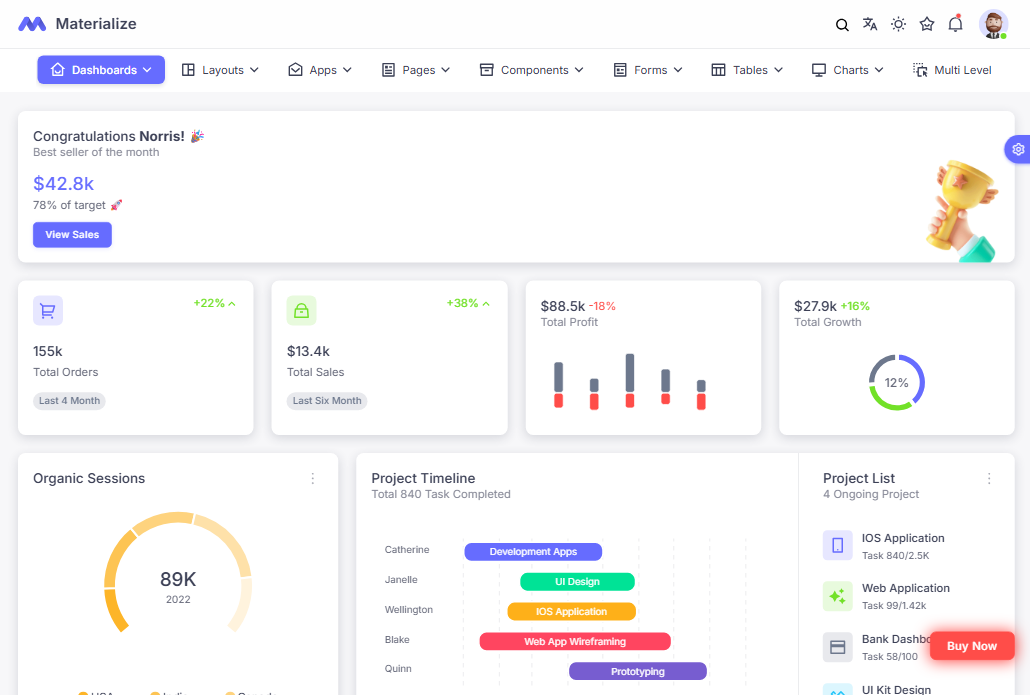Open the search magnifier icon
Viewport: 1030px width, 695px height.
(x=841, y=25)
